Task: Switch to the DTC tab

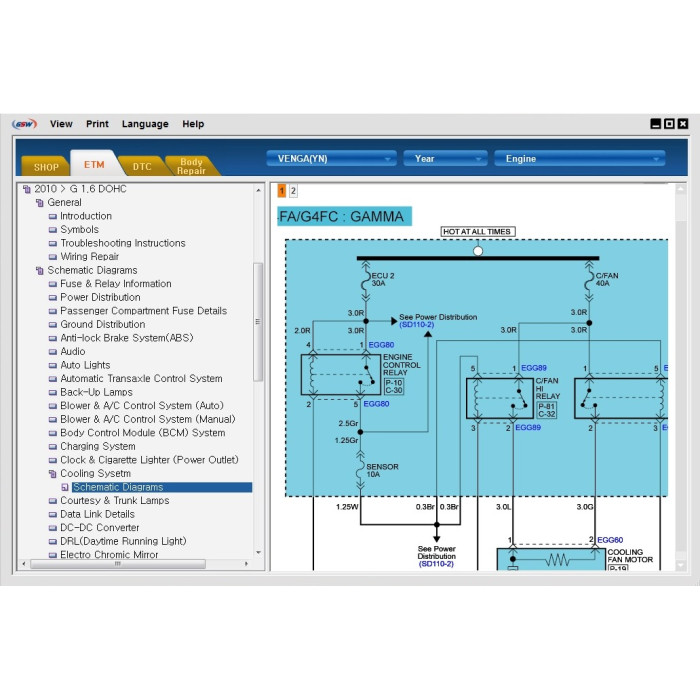Action: pos(142,167)
